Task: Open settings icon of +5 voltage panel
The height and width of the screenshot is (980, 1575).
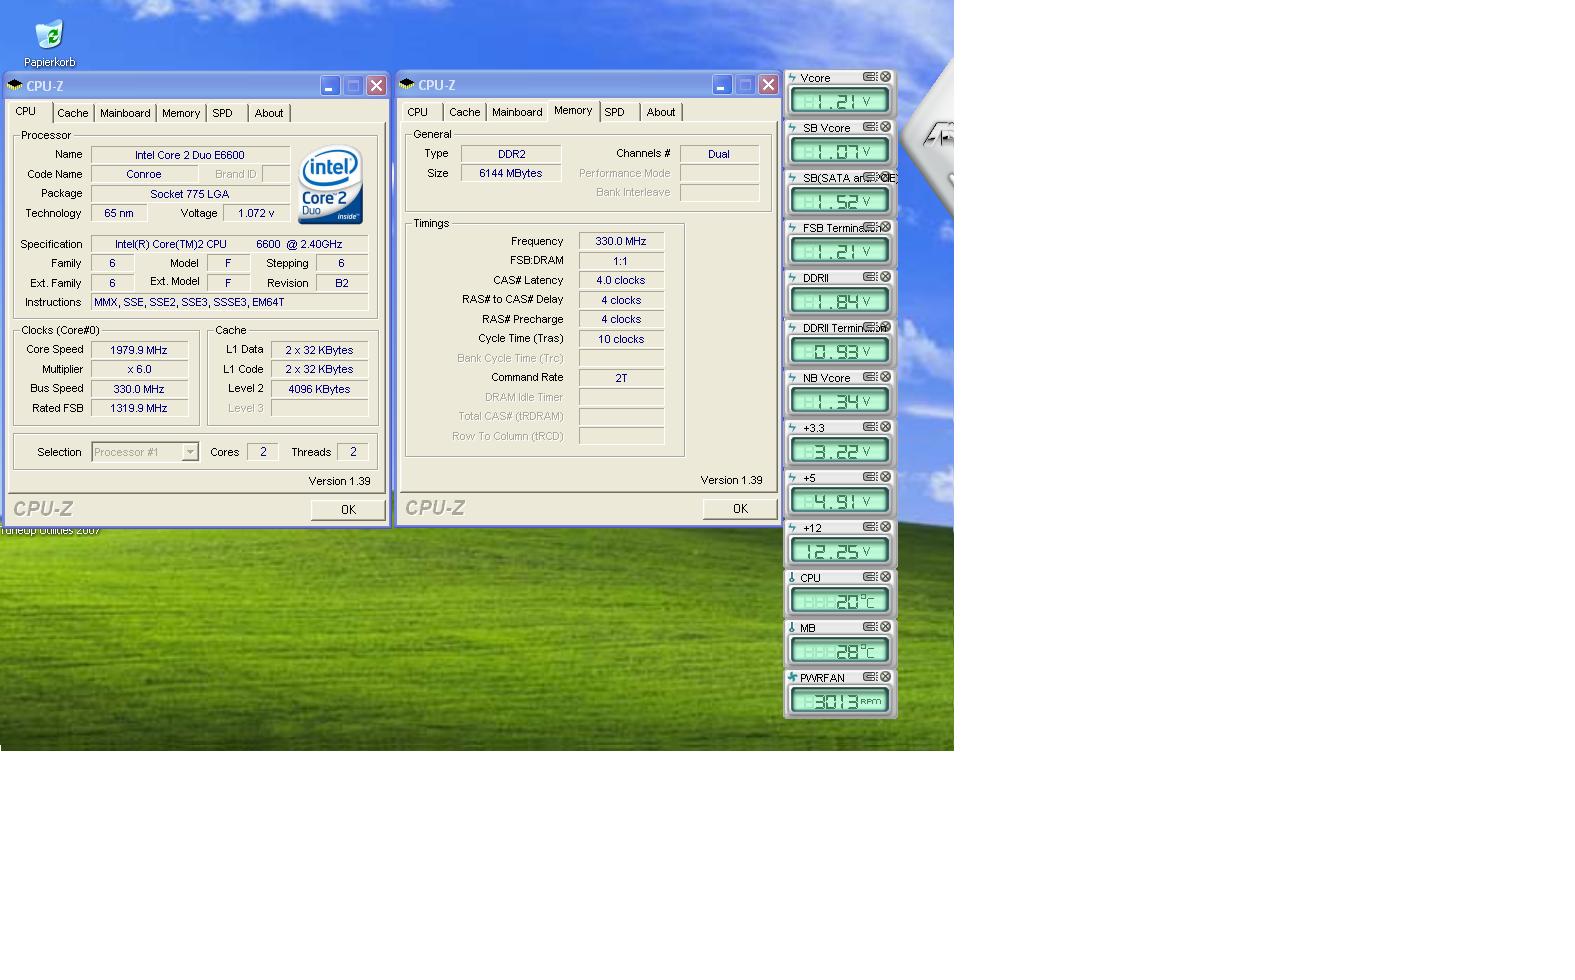Action: click(x=870, y=477)
